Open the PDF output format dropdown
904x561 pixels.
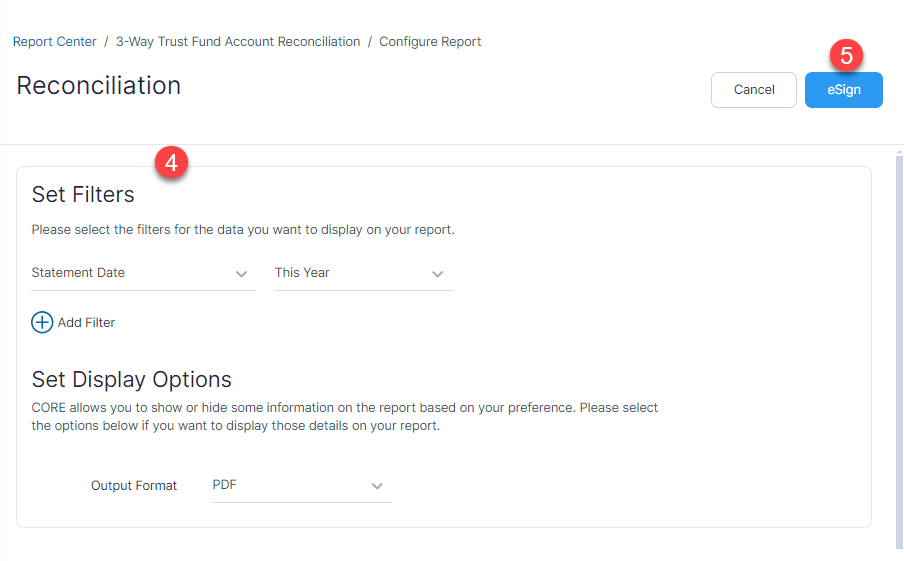[302, 485]
